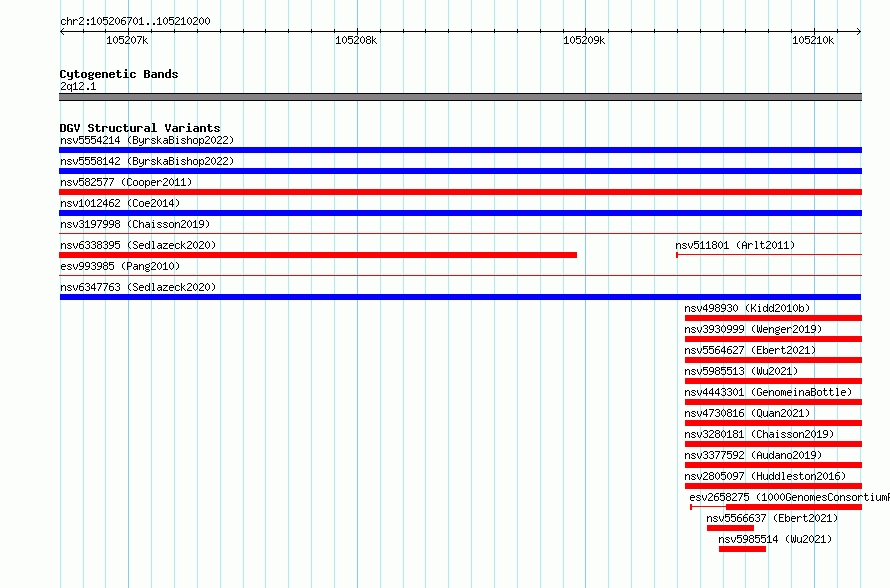
Task: Click the red bar of nsv2805097
Action: coord(774,486)
